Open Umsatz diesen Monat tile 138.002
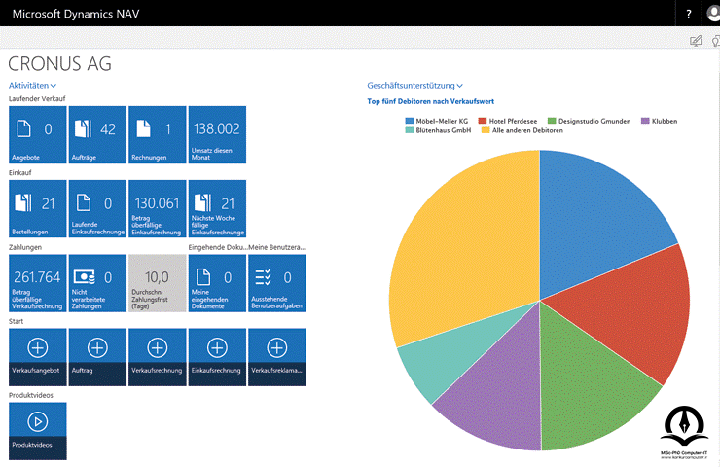Viewport: 720px width, 467px height. pyautogui.click(x=217, y=134)
